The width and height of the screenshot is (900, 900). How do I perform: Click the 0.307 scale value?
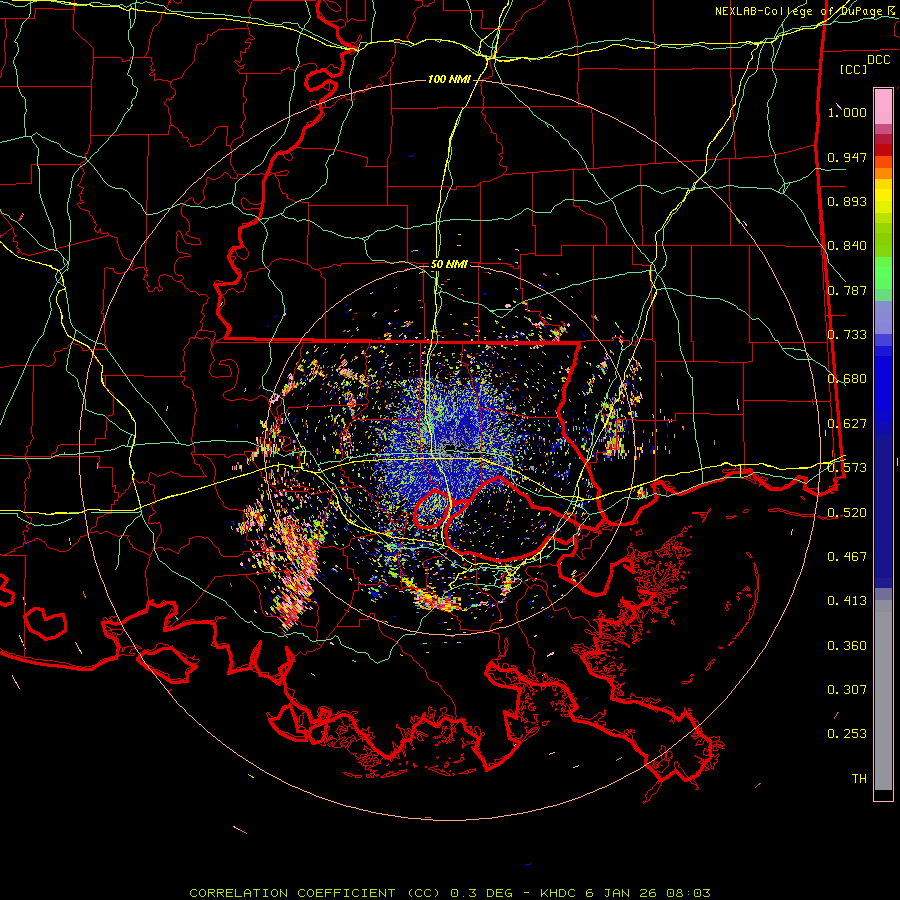[847, 690]
